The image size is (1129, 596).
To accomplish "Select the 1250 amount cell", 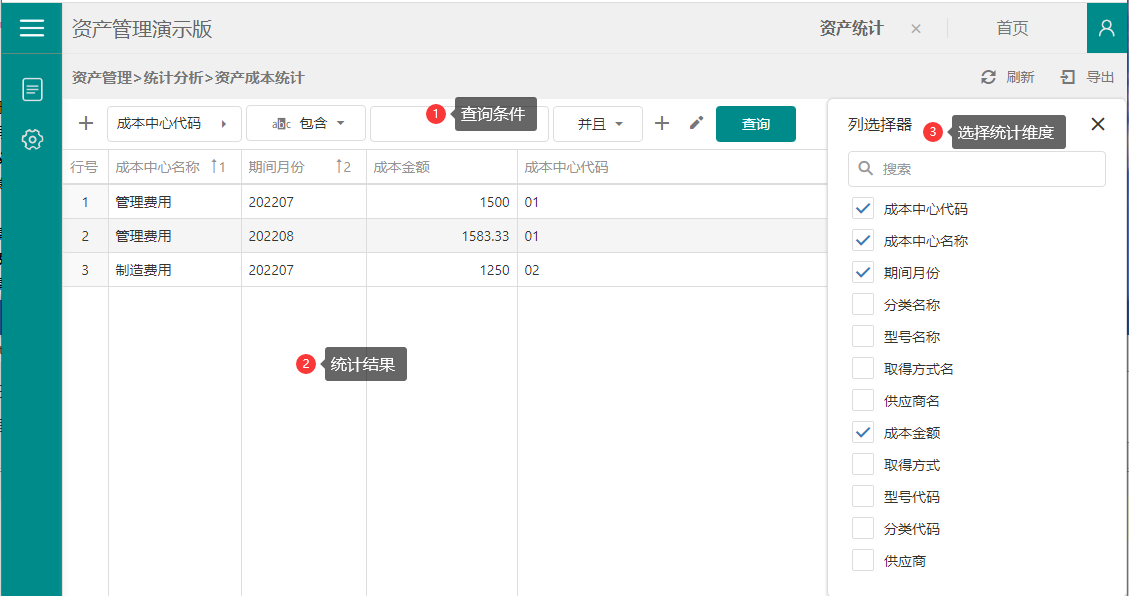I will (441, 270).
